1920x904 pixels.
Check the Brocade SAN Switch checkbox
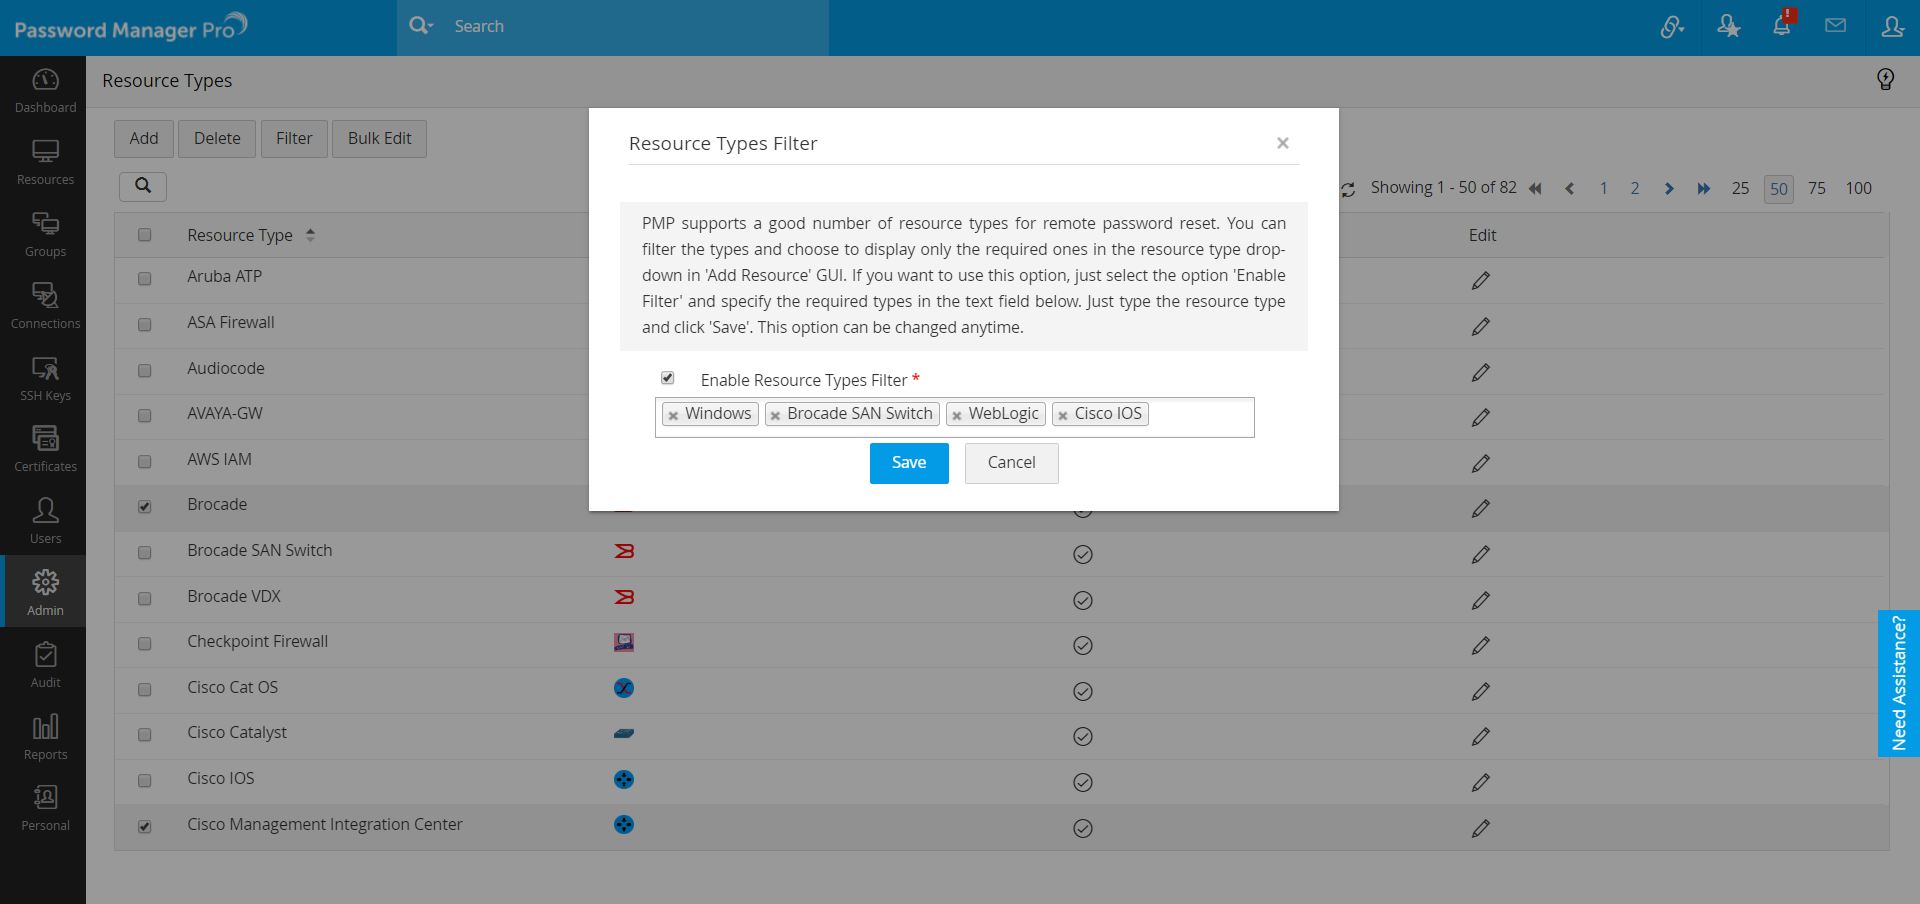coord(145,553)
